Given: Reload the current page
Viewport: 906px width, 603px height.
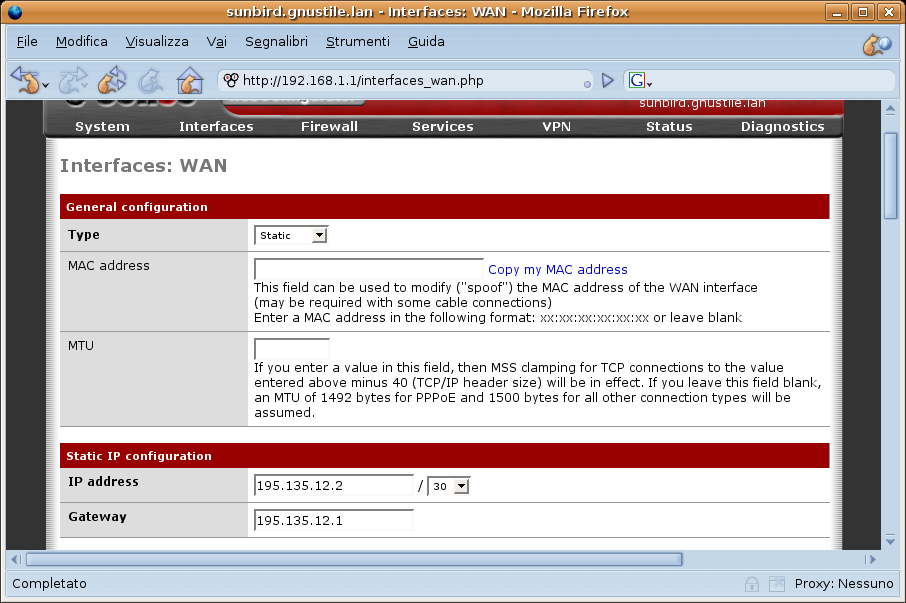Looking at the screenshot, I should pyautogui.click(x=112, y=80).
